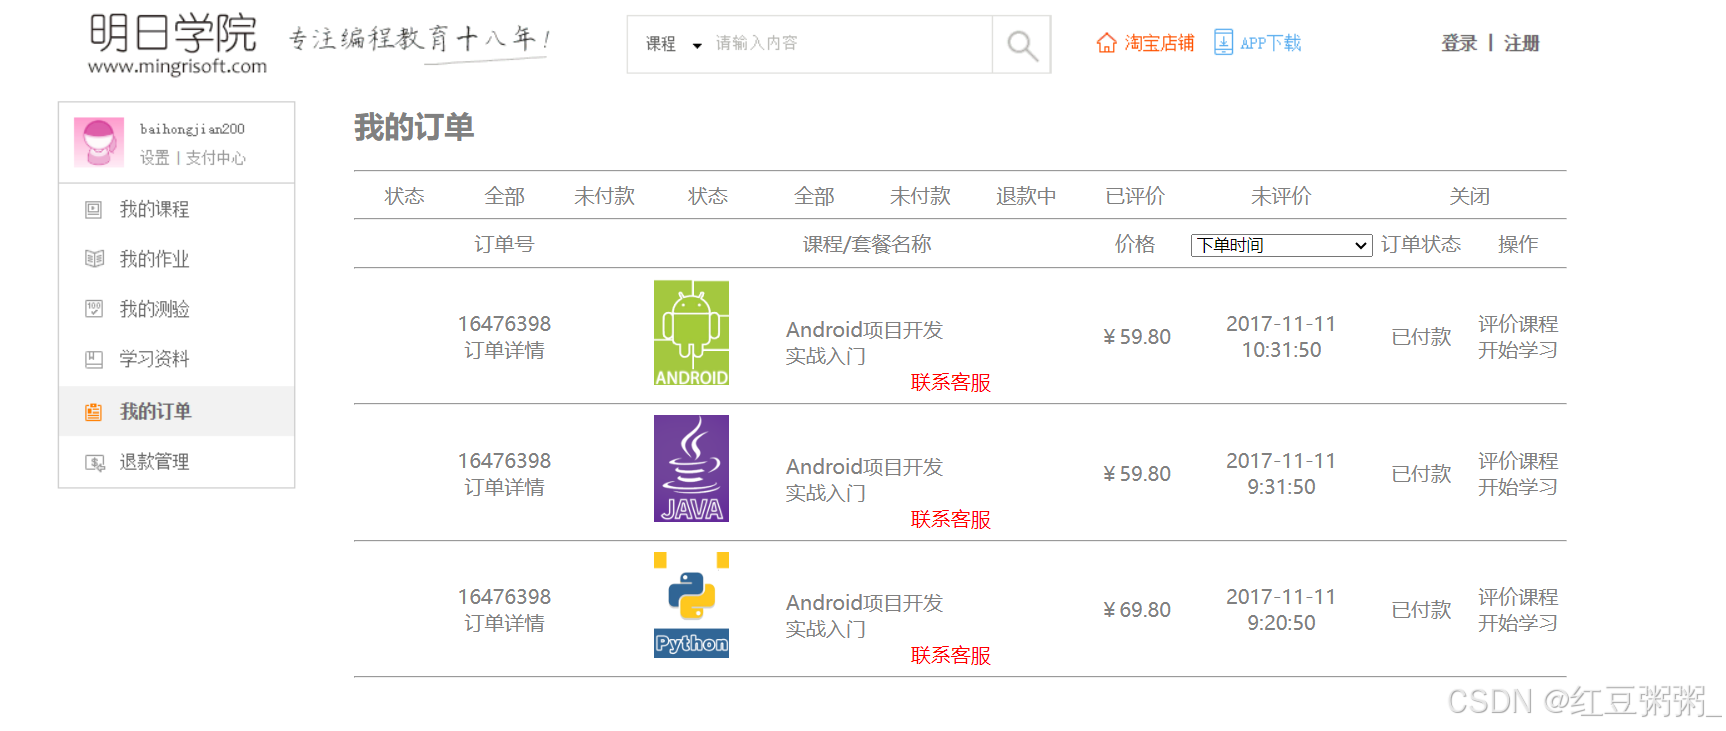Click the username baihongjian200
This screenshot has height=731, width=1726.
192,129
